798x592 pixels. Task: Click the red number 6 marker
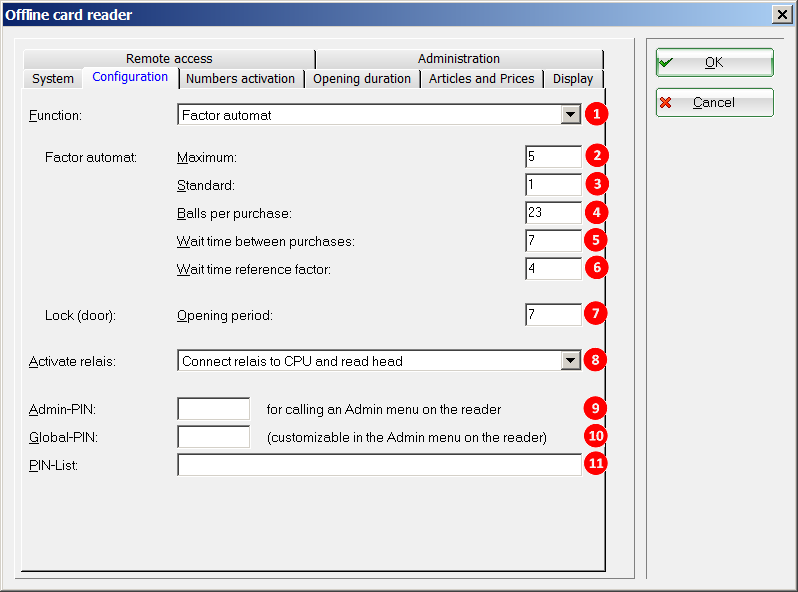pos(596,268)
